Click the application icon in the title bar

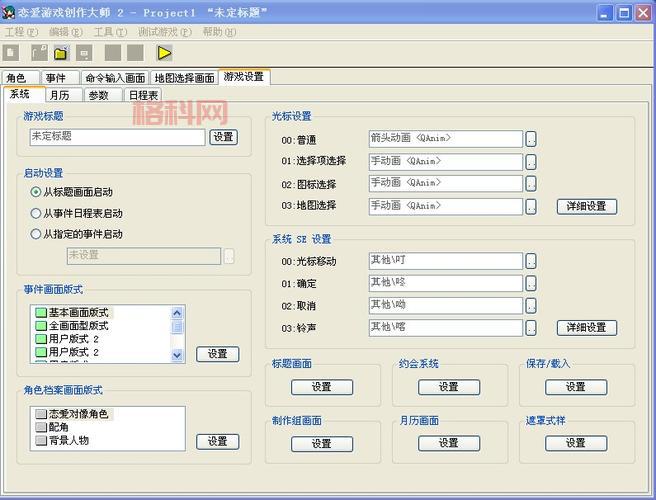coord(8,13)
